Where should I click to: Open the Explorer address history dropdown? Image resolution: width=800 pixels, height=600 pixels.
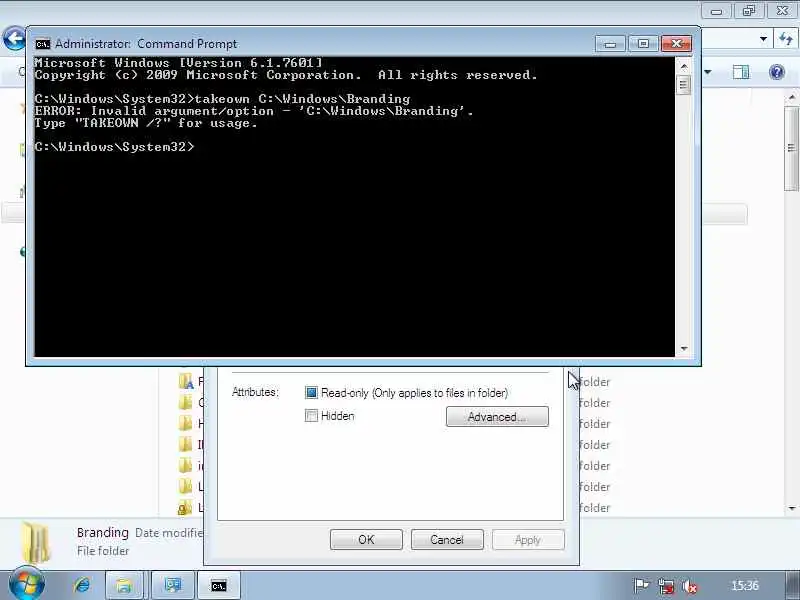coord(763,39)
